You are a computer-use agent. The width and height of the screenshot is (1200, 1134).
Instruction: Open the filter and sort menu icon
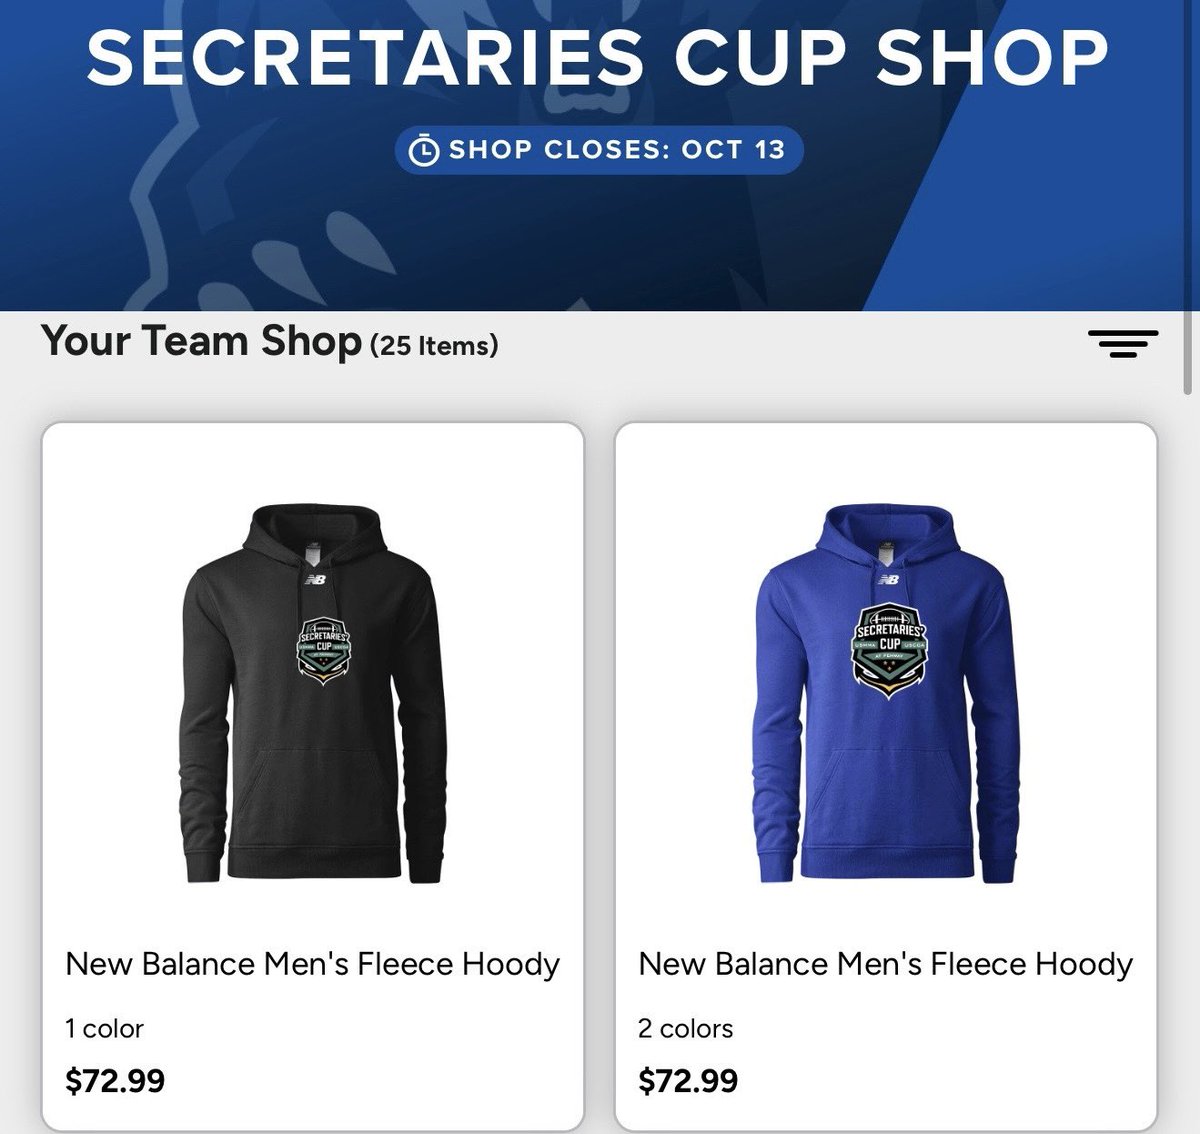(1123, 343)
